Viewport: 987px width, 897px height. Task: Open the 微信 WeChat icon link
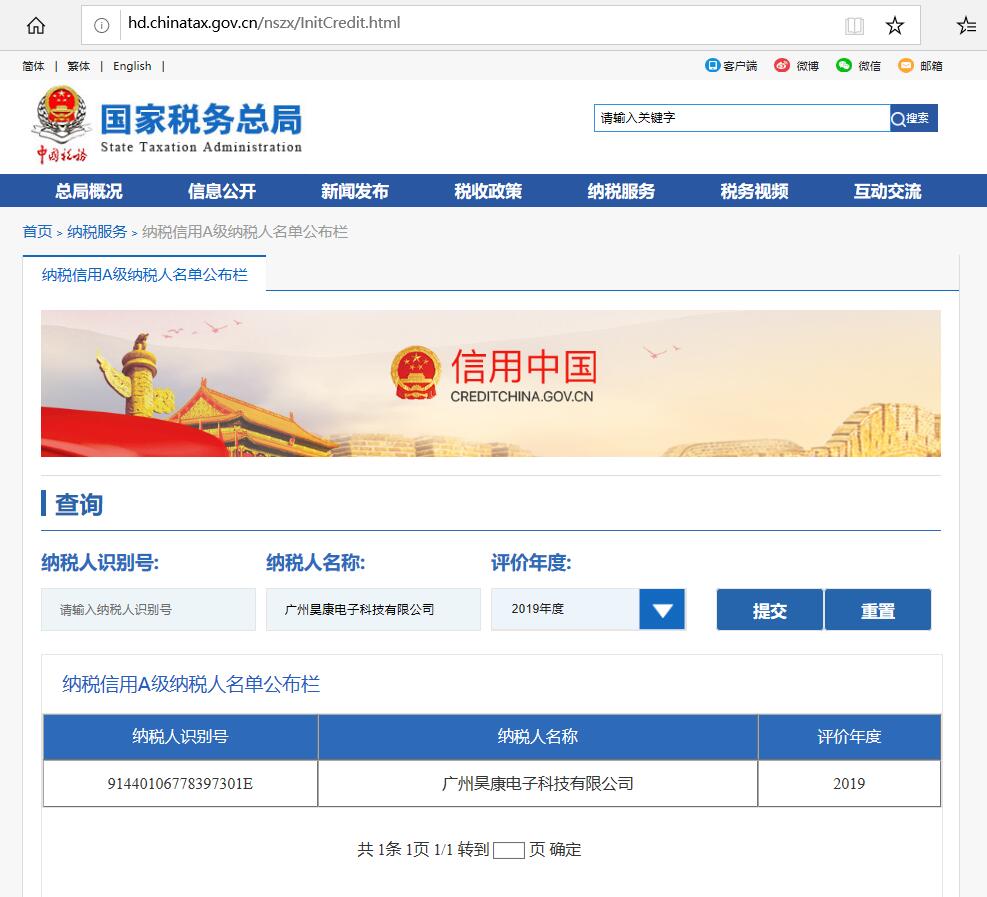click(x=844, y=66)
